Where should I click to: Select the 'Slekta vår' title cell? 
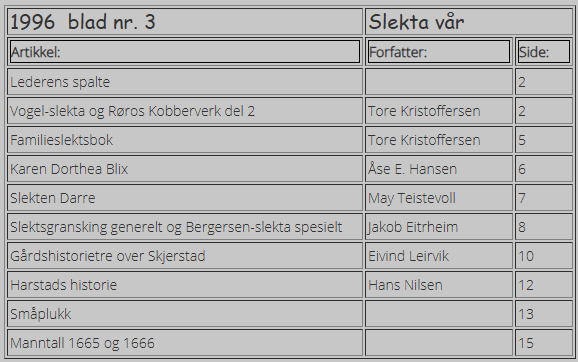469,22
